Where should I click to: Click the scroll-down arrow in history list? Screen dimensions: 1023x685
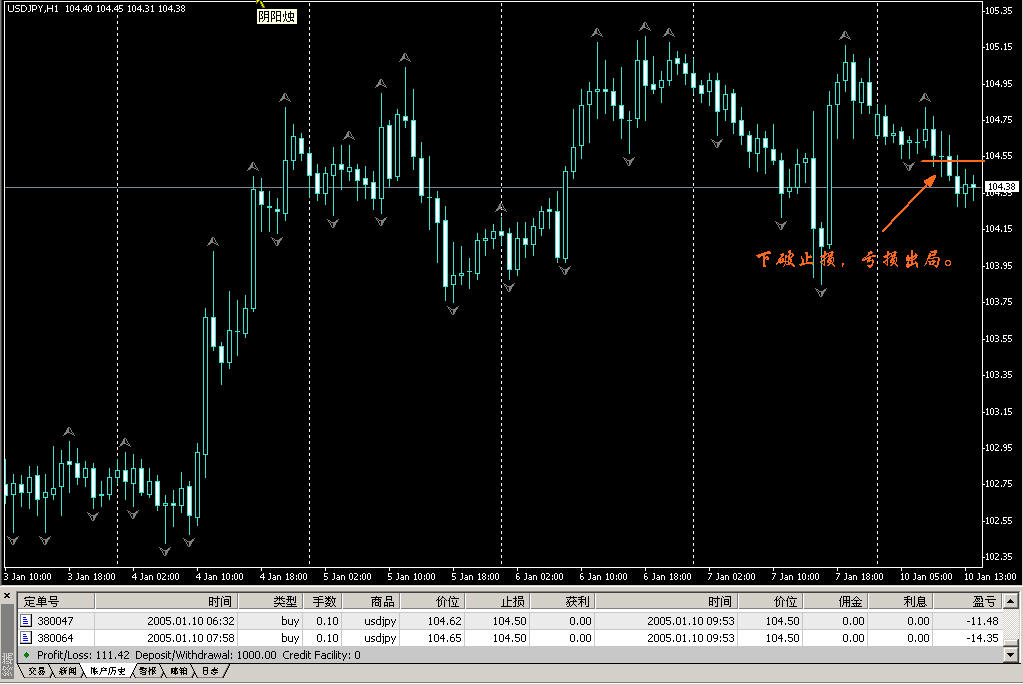[1011, 654]
